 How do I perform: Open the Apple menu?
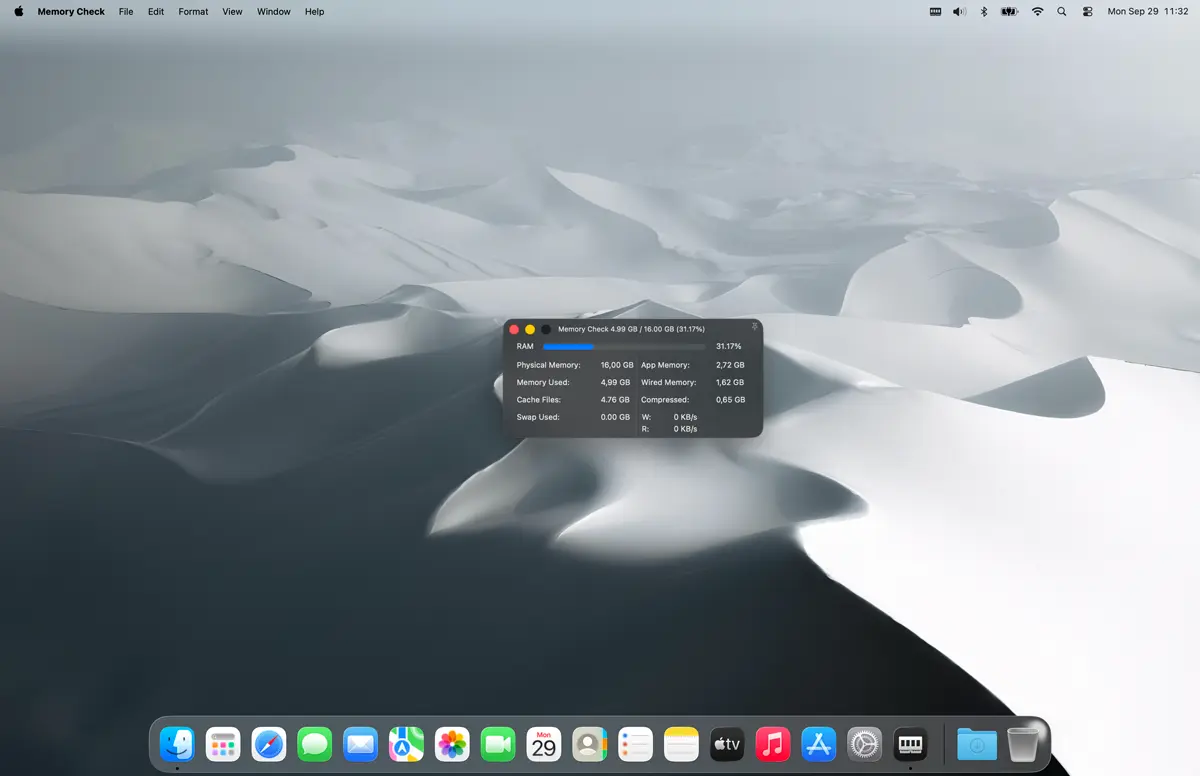pyautogui.click(x=19, y=12)
